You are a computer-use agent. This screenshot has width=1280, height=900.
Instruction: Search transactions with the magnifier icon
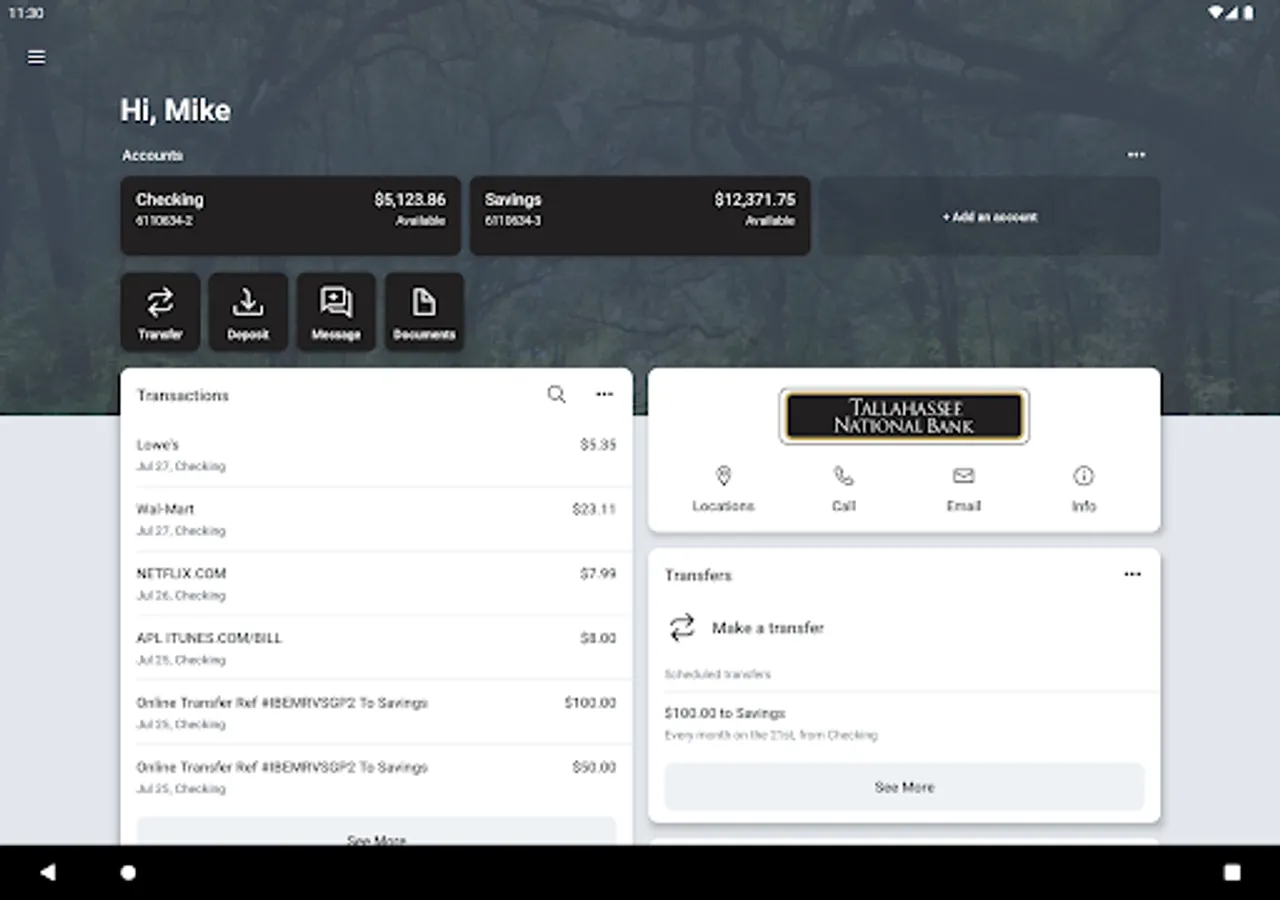pos(557,395)
